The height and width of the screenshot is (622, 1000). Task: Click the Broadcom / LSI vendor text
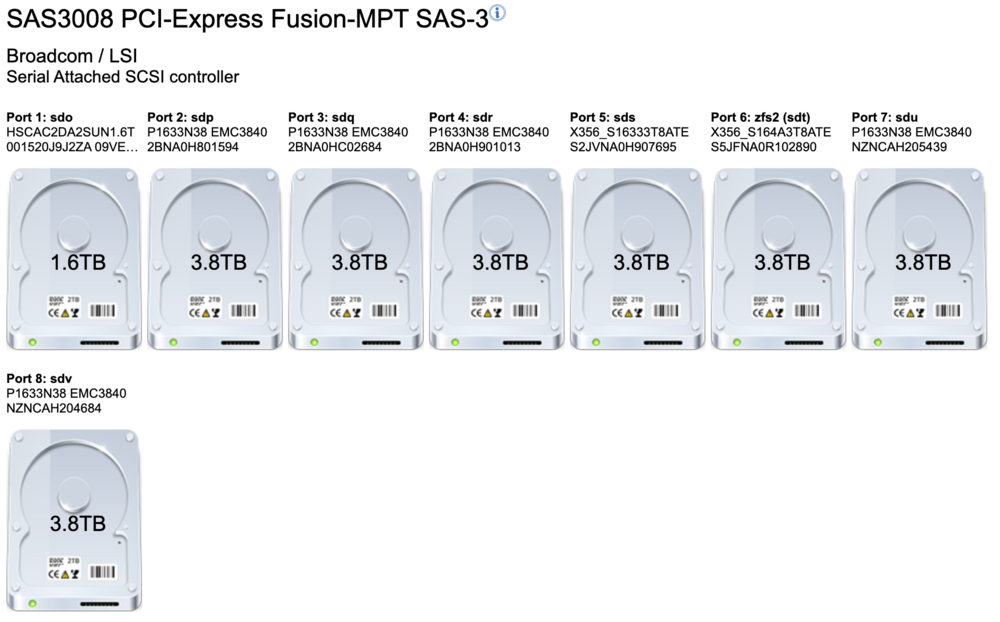point(72,56)
